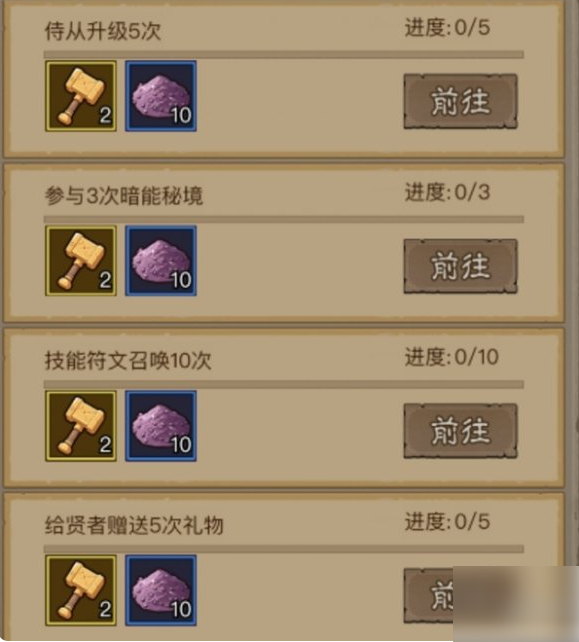Click 前往 button for 给贤者赠送5次礼物 quest
579x642 pixels.
coord(429,596)
